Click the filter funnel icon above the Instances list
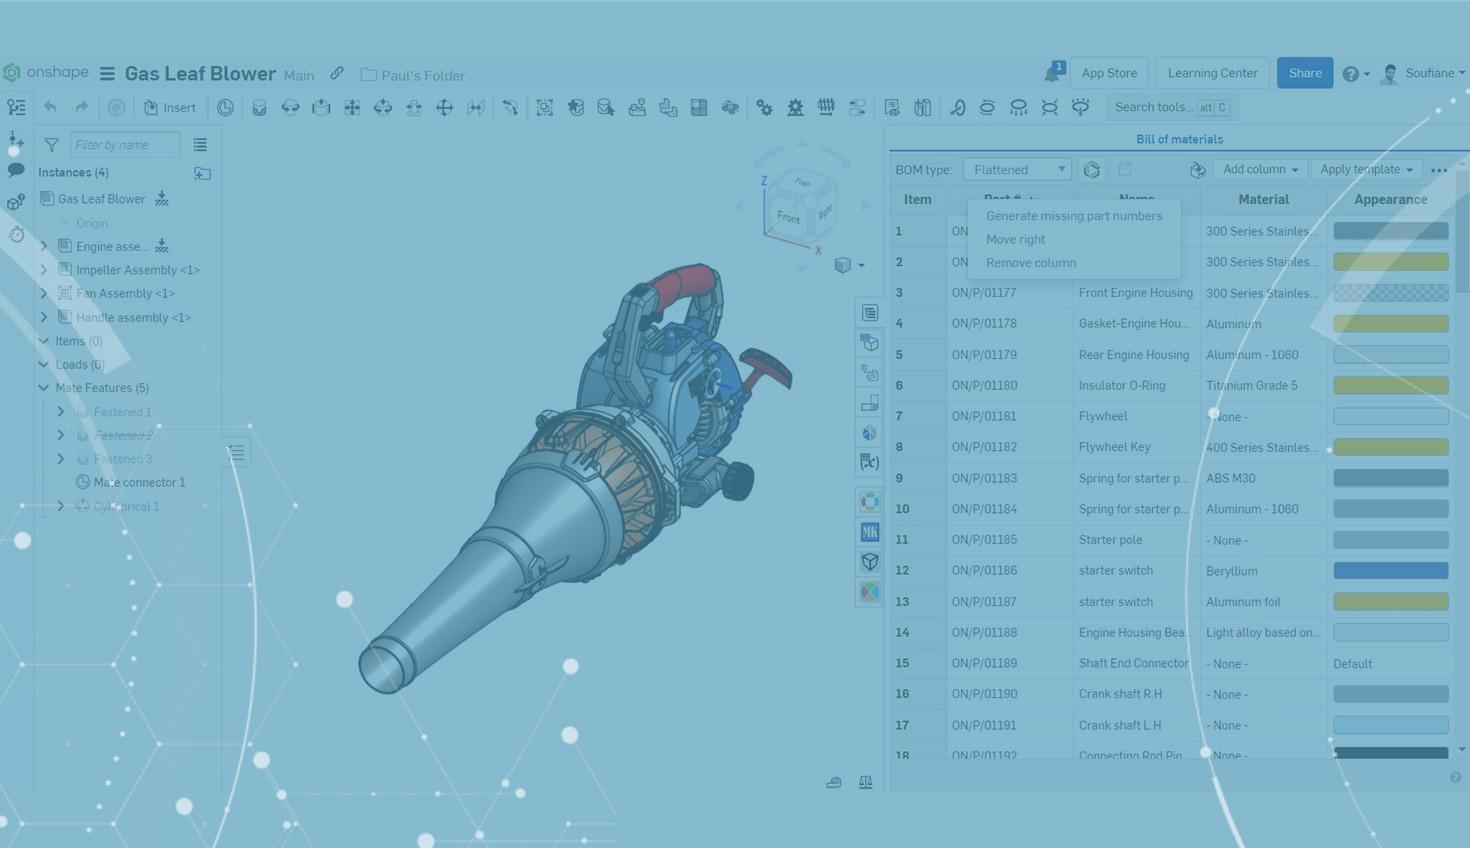 click(x=51, y=144)
